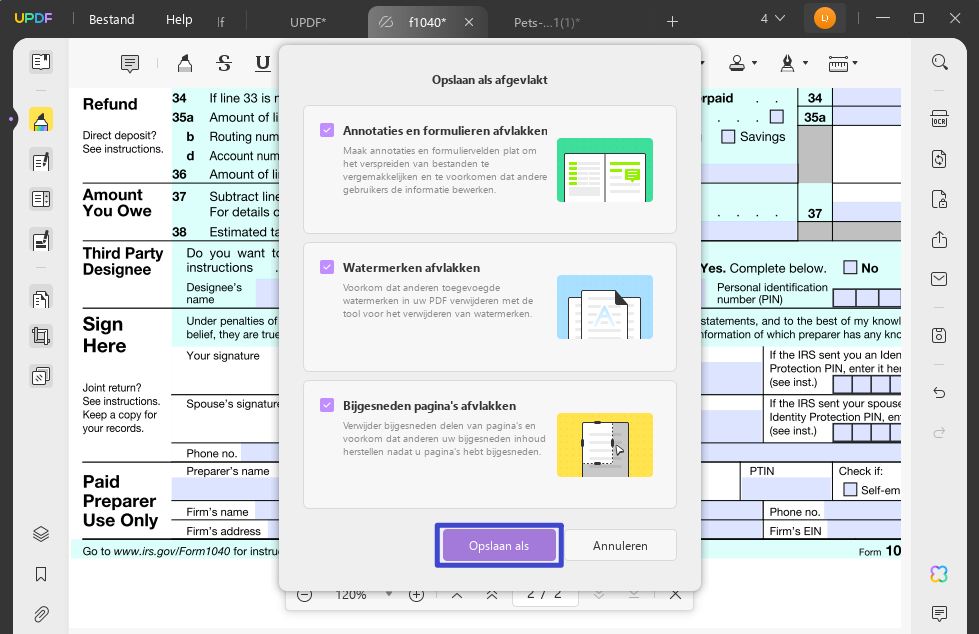Select the underline tool
979x634 pixels.
(263, 63)
